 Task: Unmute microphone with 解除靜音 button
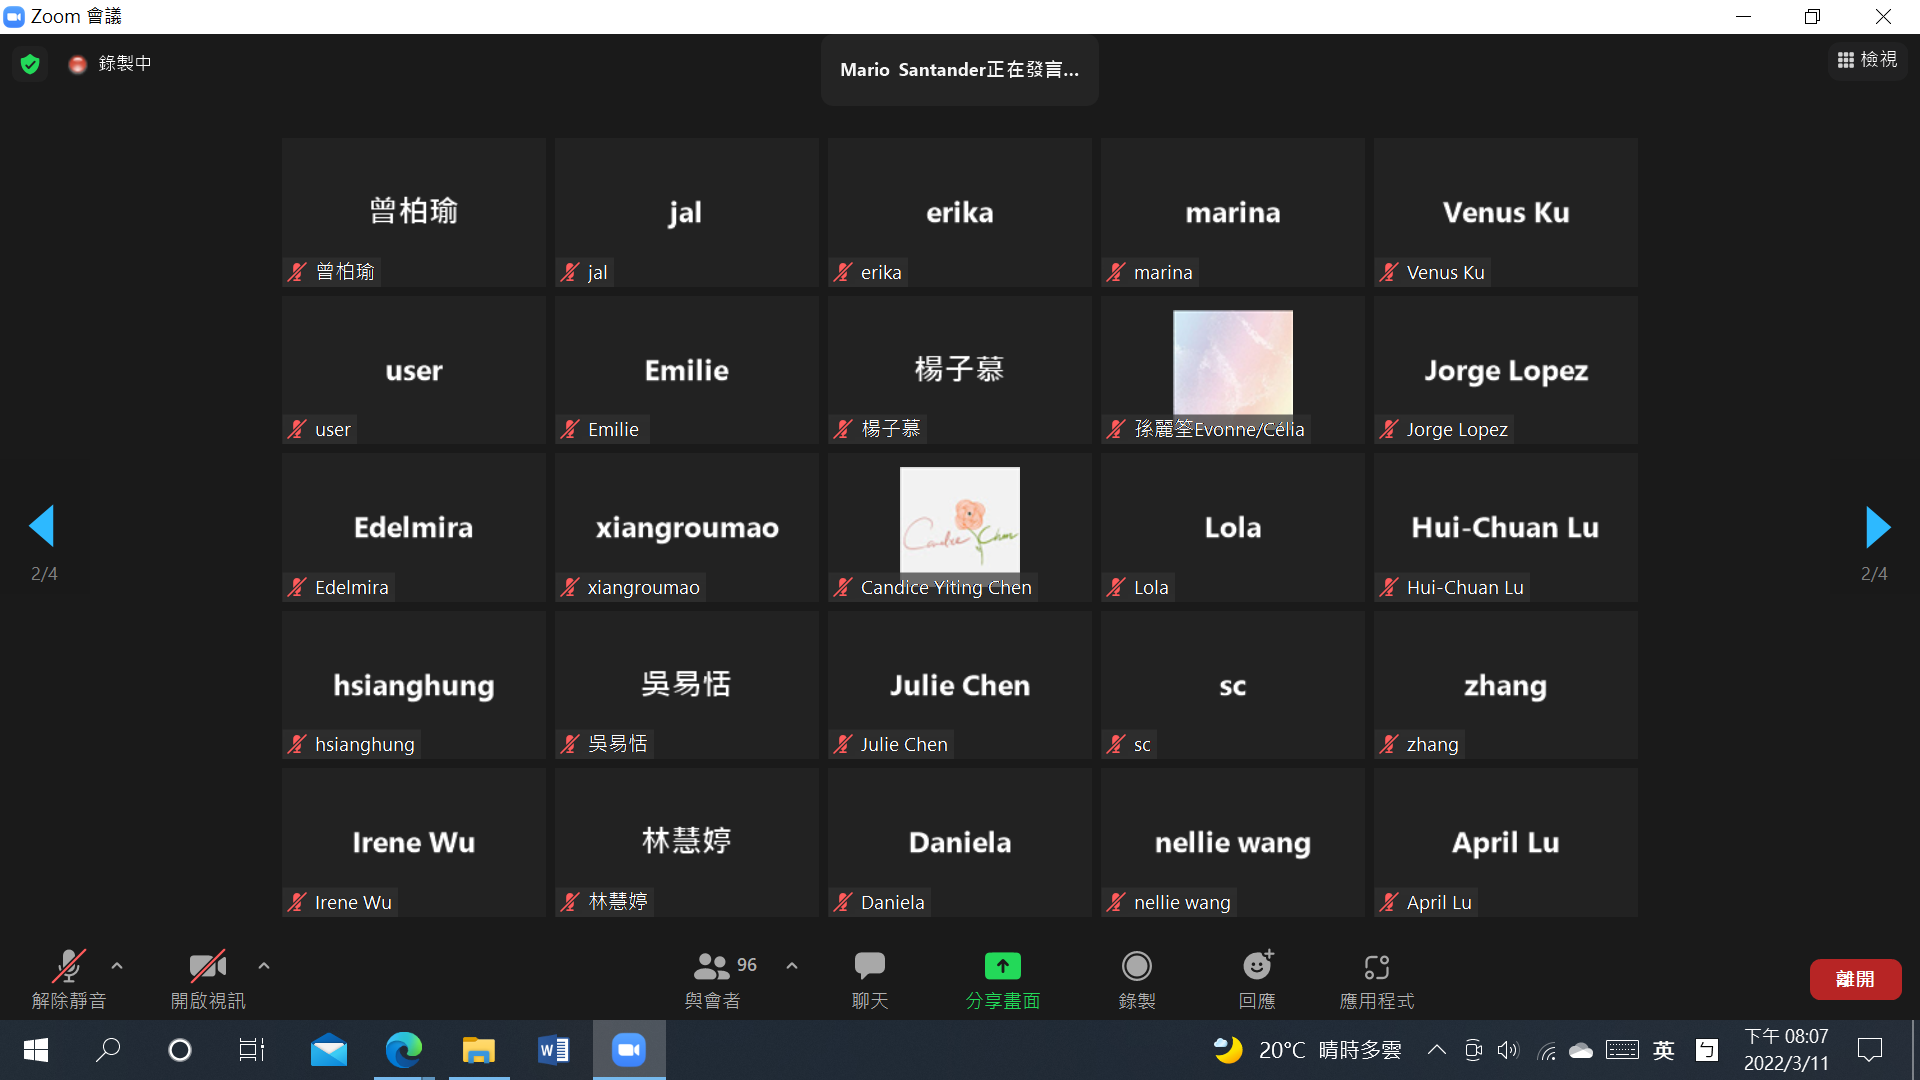pos(69,979)
